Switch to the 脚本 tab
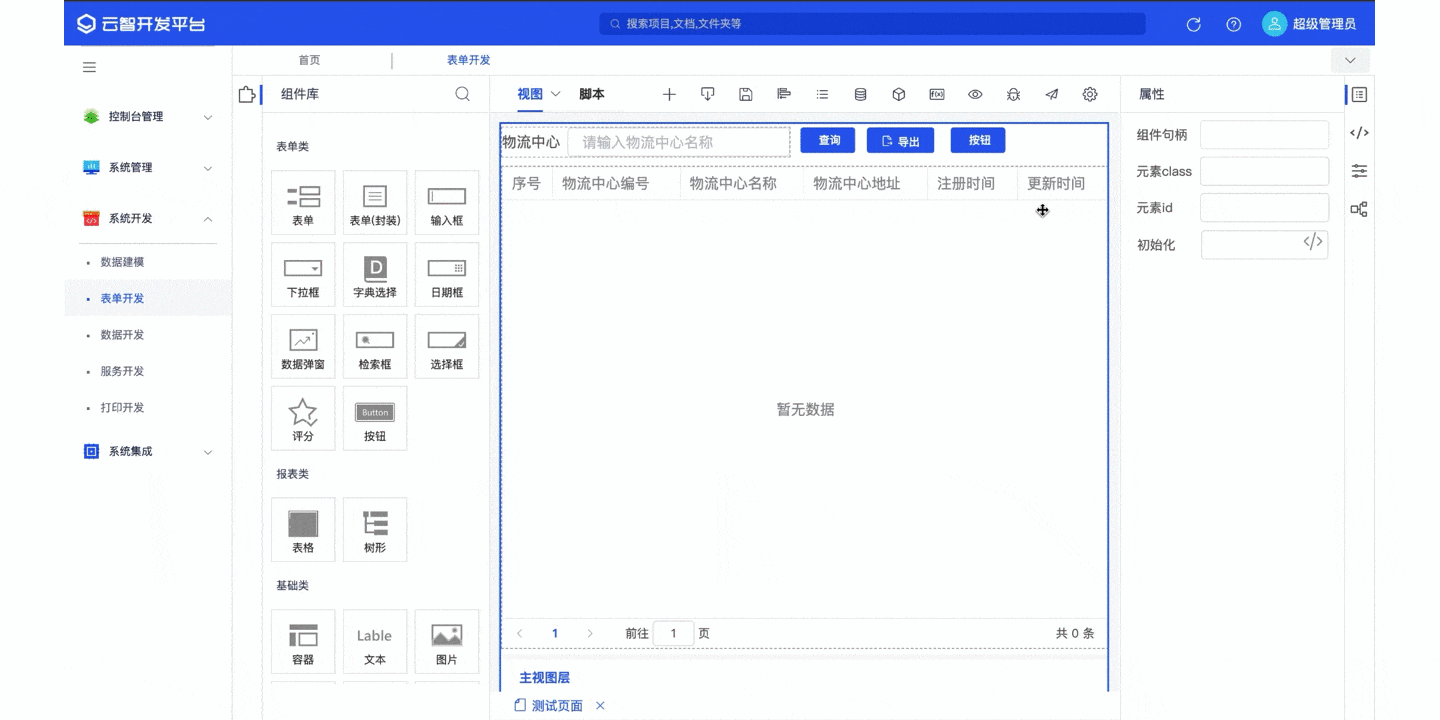 592,94
